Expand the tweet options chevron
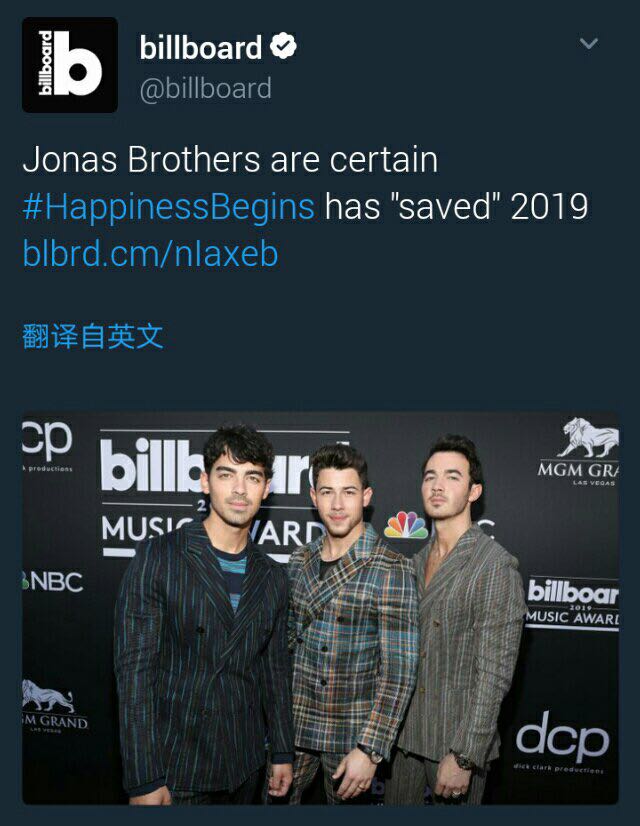 (588, 43)
